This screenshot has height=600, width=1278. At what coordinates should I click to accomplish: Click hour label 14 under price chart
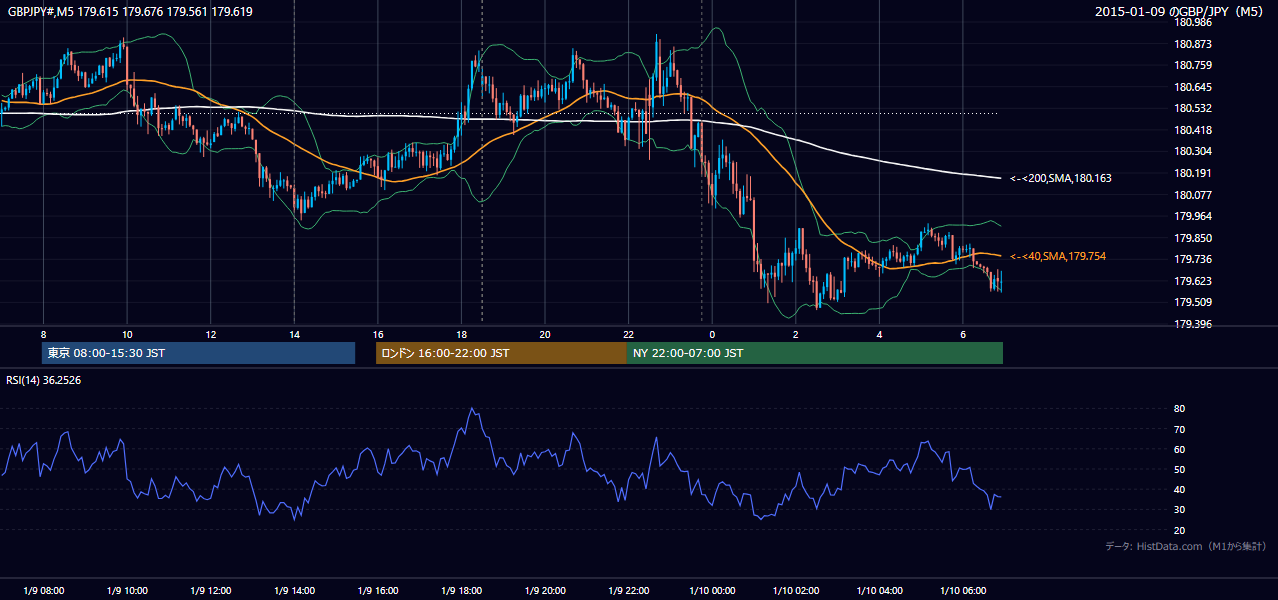[x=294, y=334]
